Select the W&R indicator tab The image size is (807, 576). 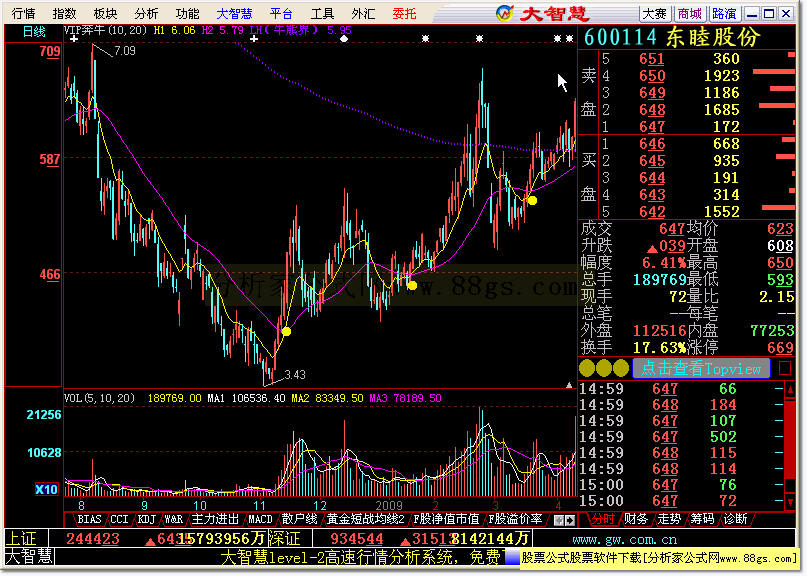pyautogui.click(x=174, y=519)
